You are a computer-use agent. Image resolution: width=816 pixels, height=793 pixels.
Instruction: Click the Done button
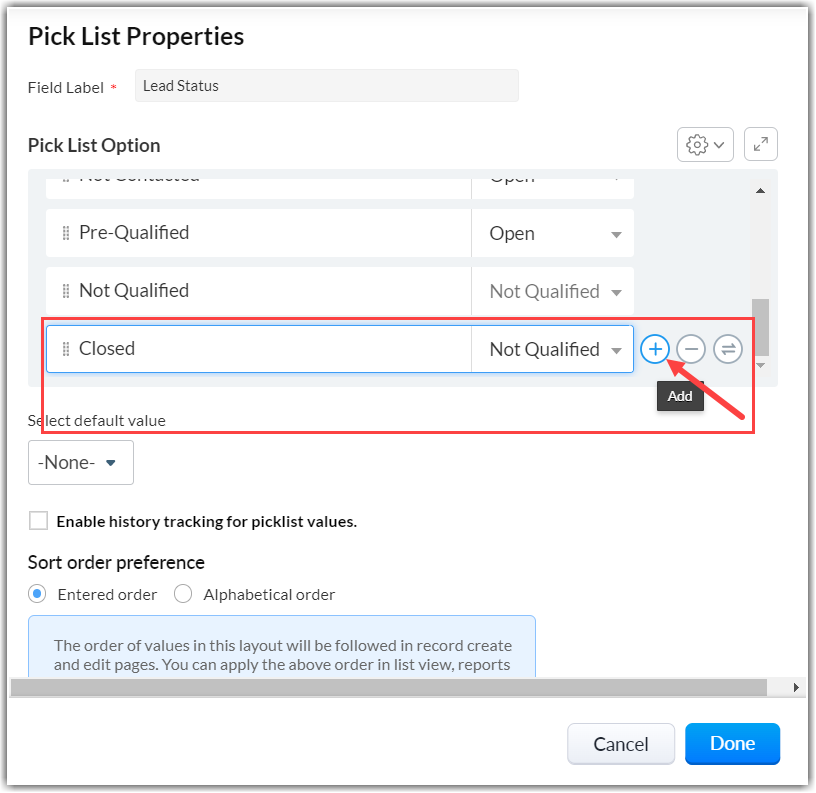pos(732,743)
